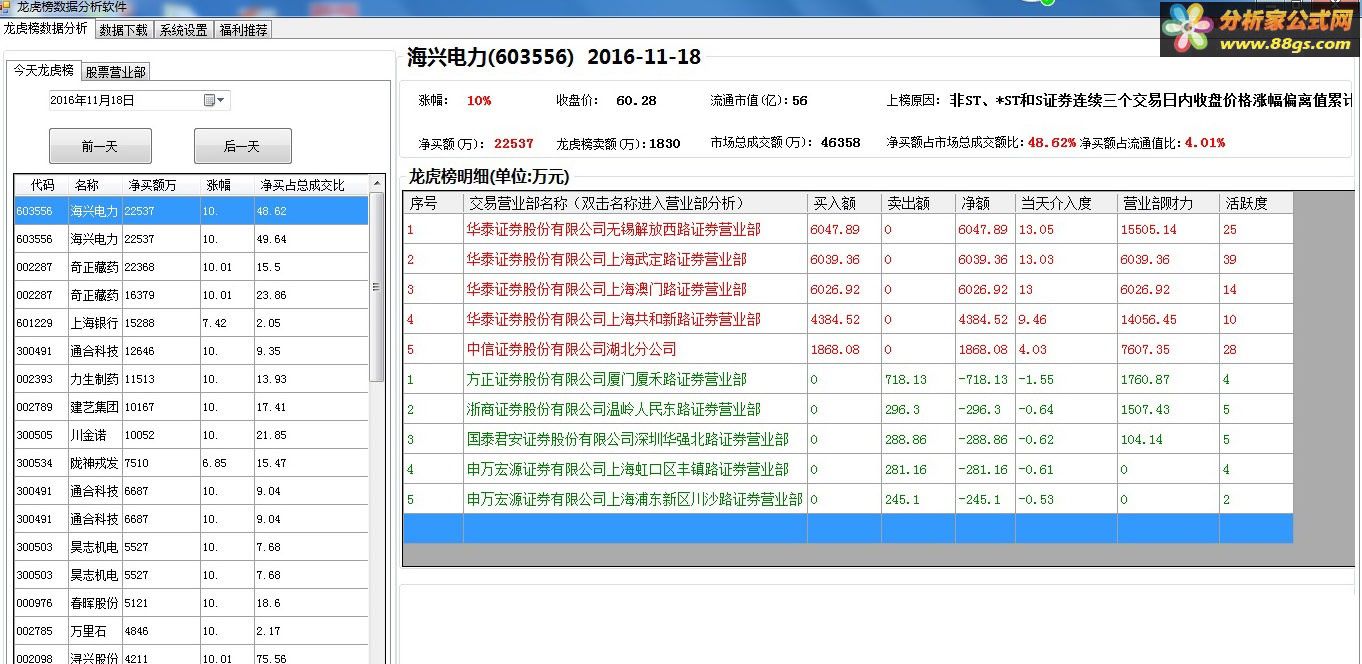The width and height of the screenshot is (1362, 664).
Task: Click stock code 002393 in the list
Action: point(34,379)
